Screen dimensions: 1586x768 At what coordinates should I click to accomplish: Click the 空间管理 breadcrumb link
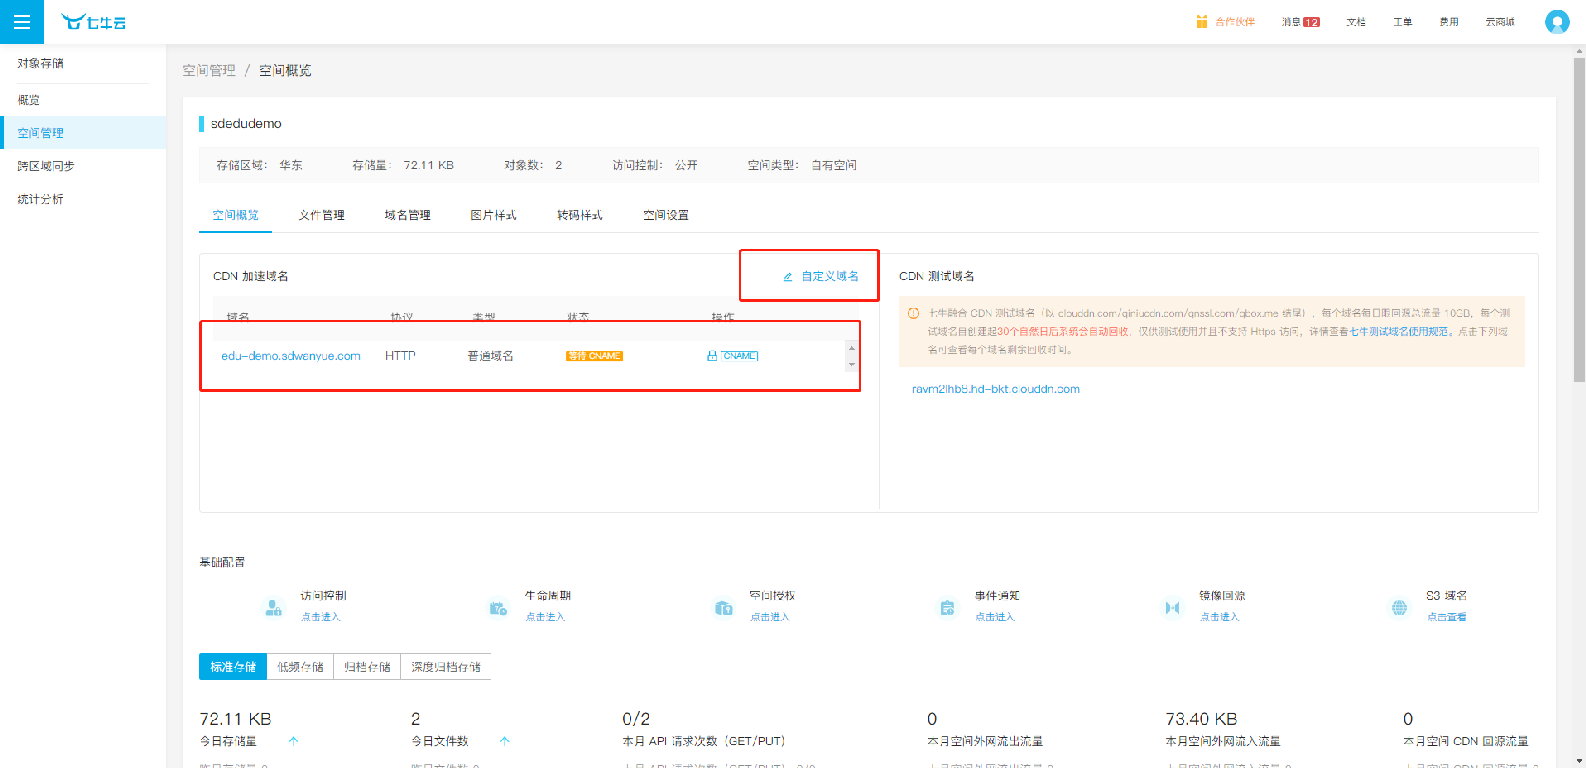[209, 70]
